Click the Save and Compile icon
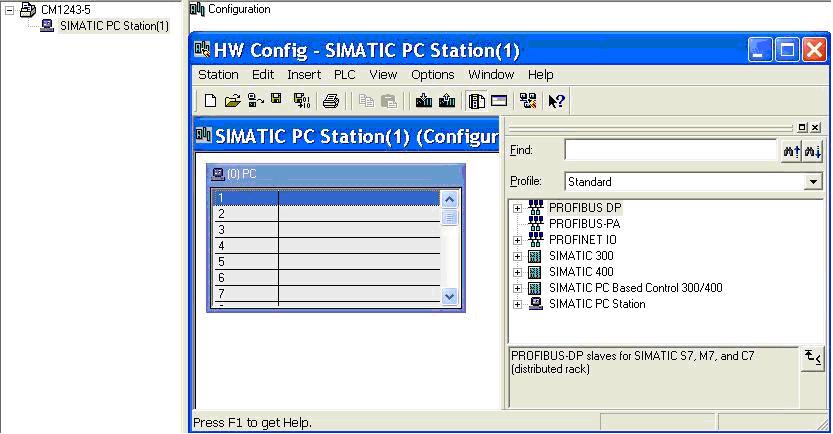 [302, 100]
